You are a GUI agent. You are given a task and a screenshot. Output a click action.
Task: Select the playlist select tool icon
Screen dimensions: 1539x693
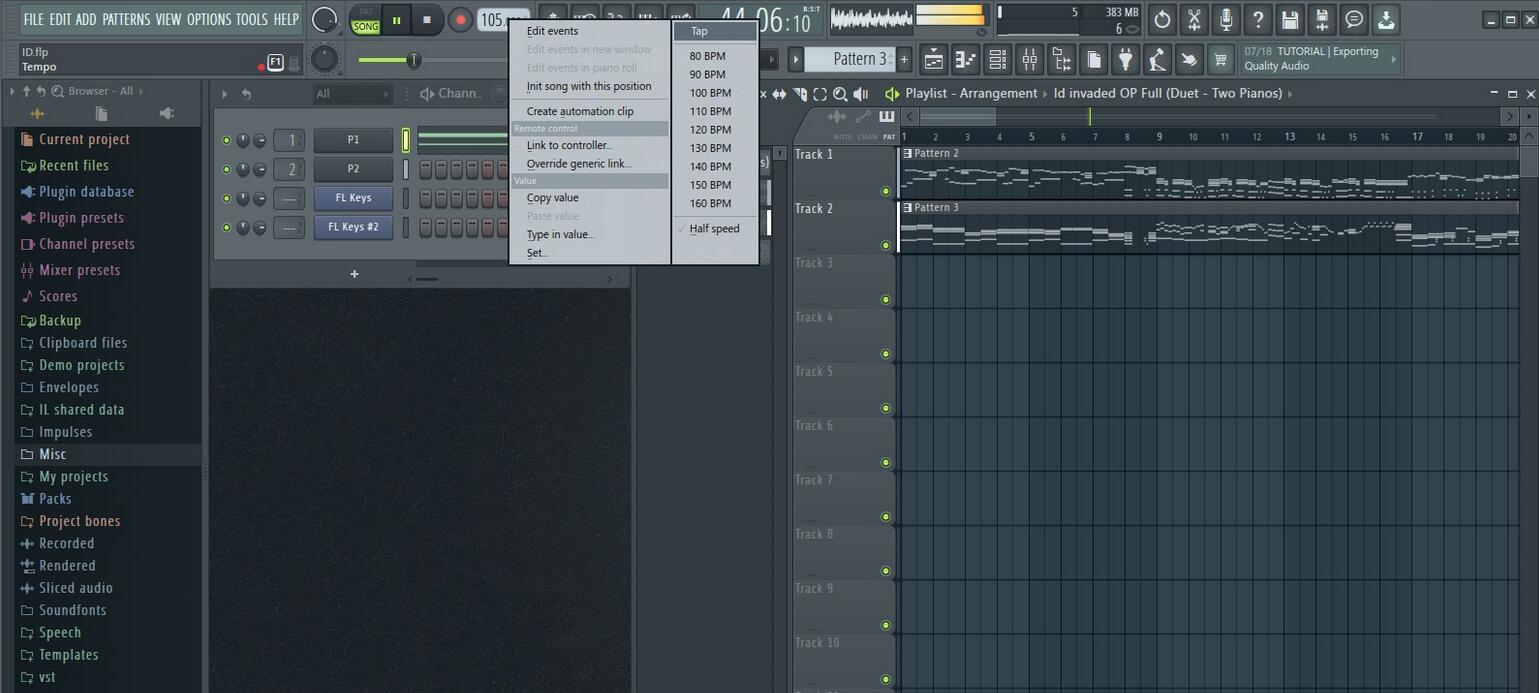pyautogui.click(x=820, y=94)
